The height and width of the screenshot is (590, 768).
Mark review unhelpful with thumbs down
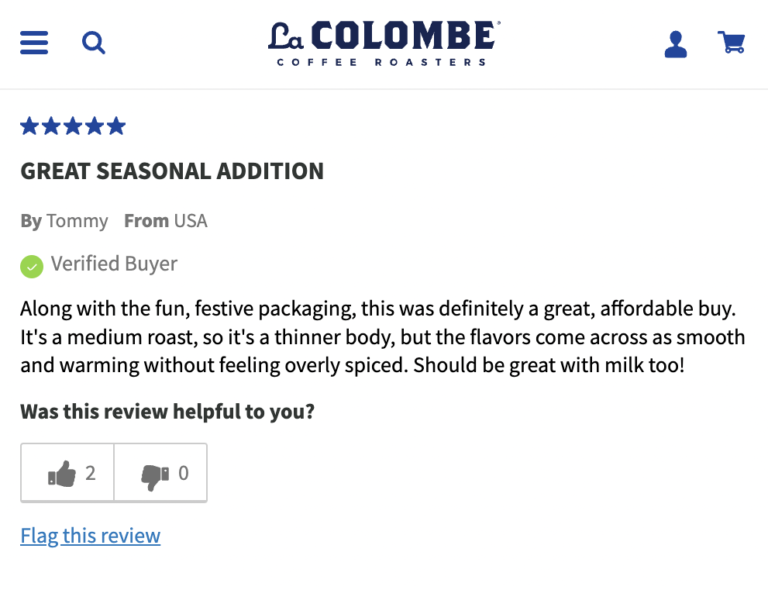161,473
